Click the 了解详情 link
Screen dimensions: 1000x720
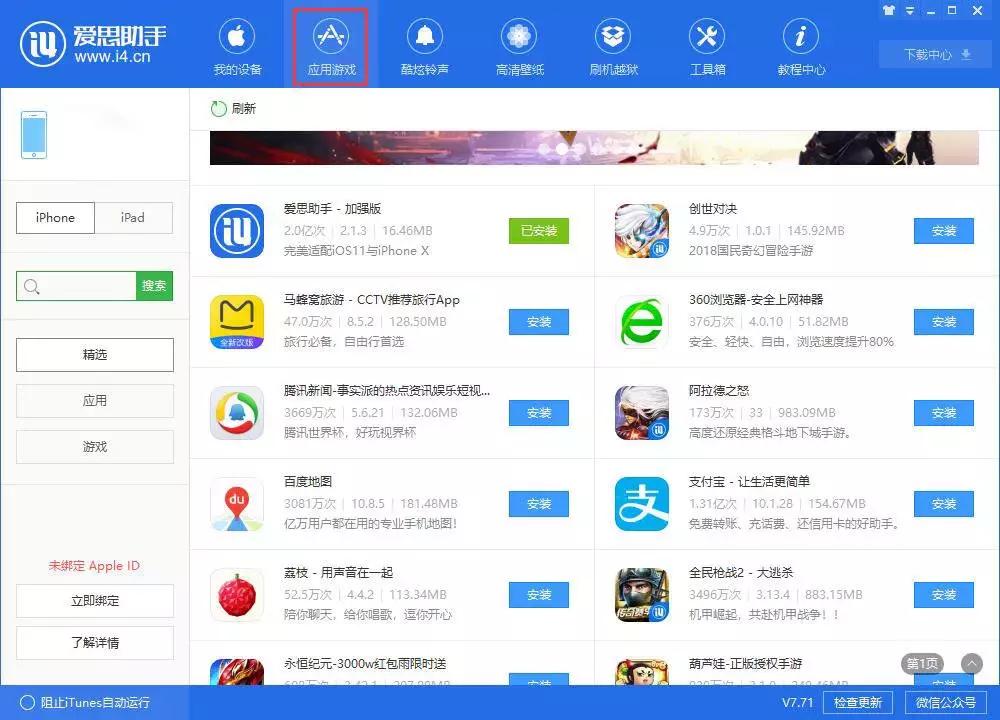coord(94,643)
